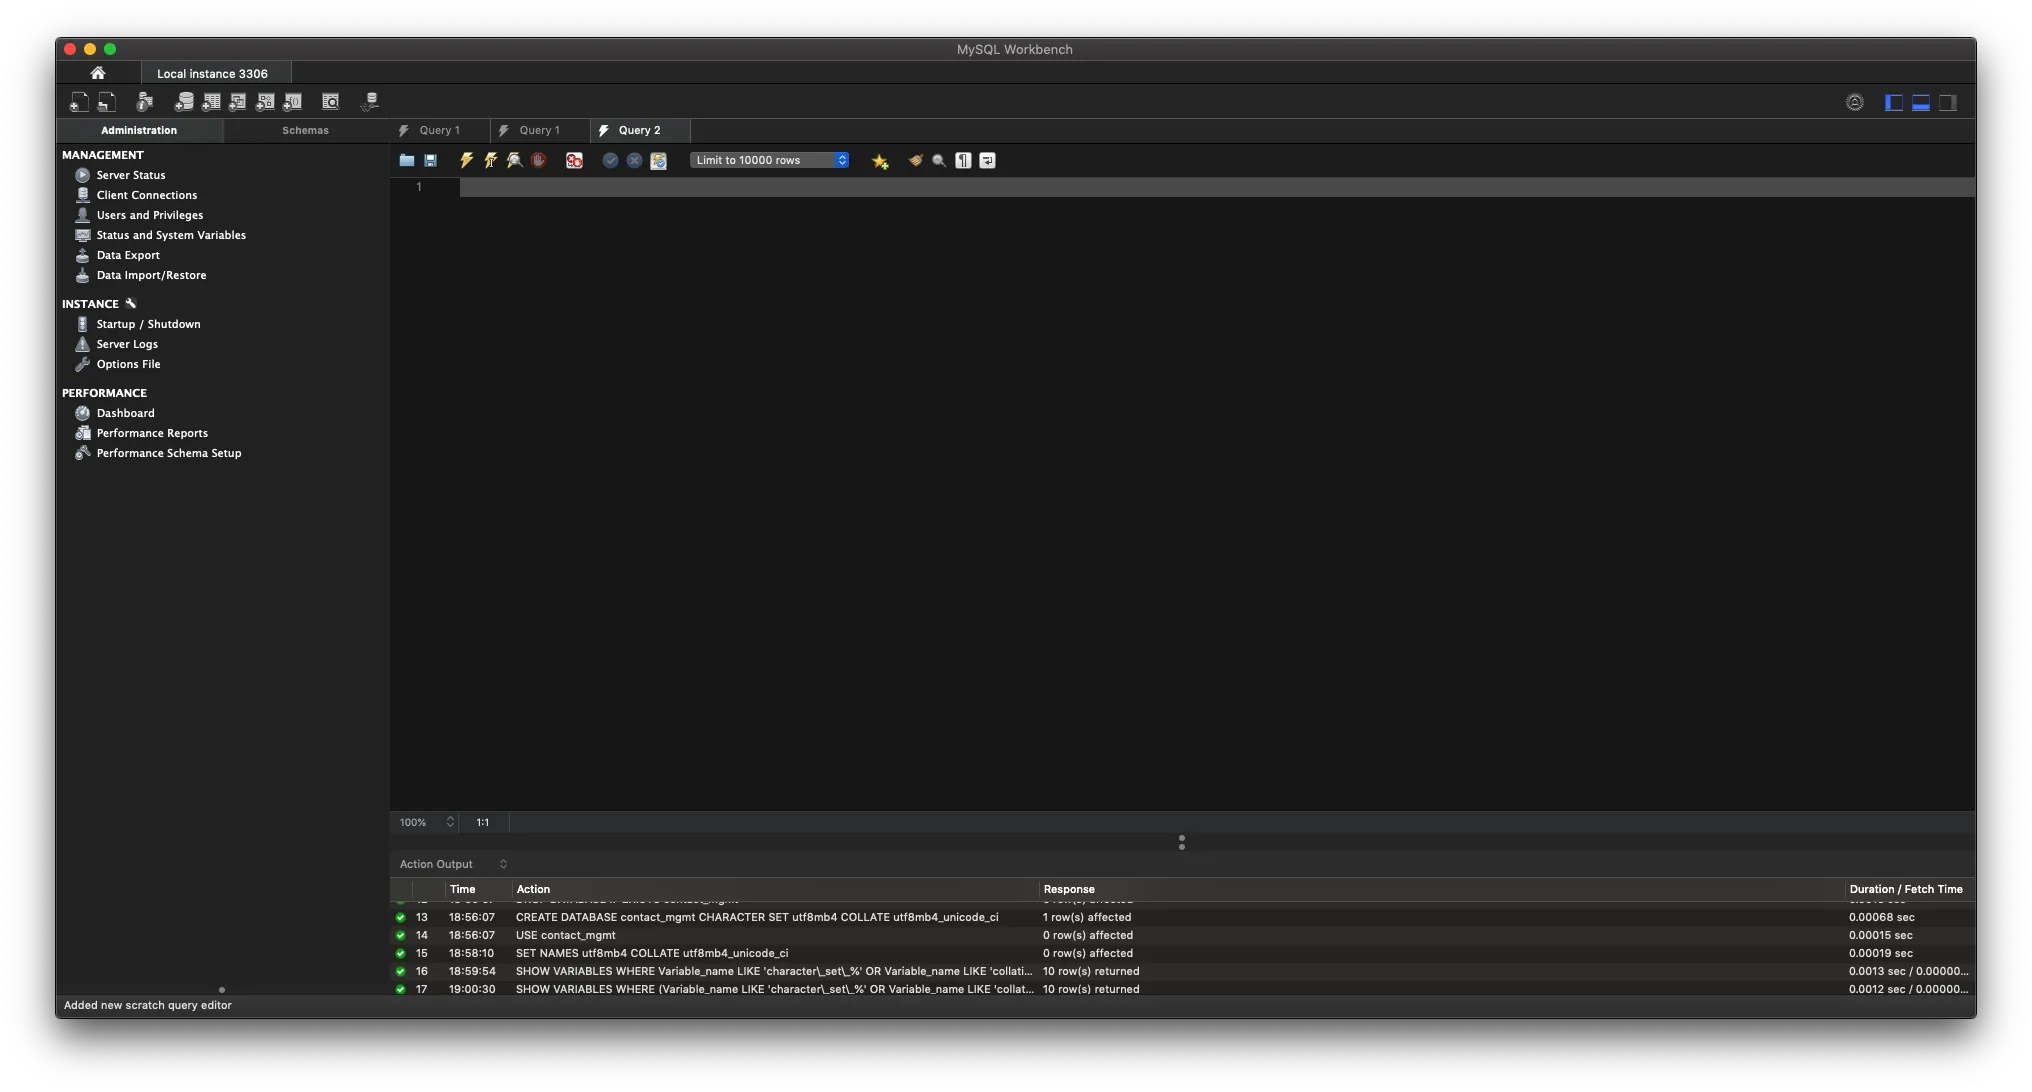Image resolution: width=2032 pixels, height=1092 pixels.
Task: Click the Local instance 3306 home tab
Action: point(214,73)
